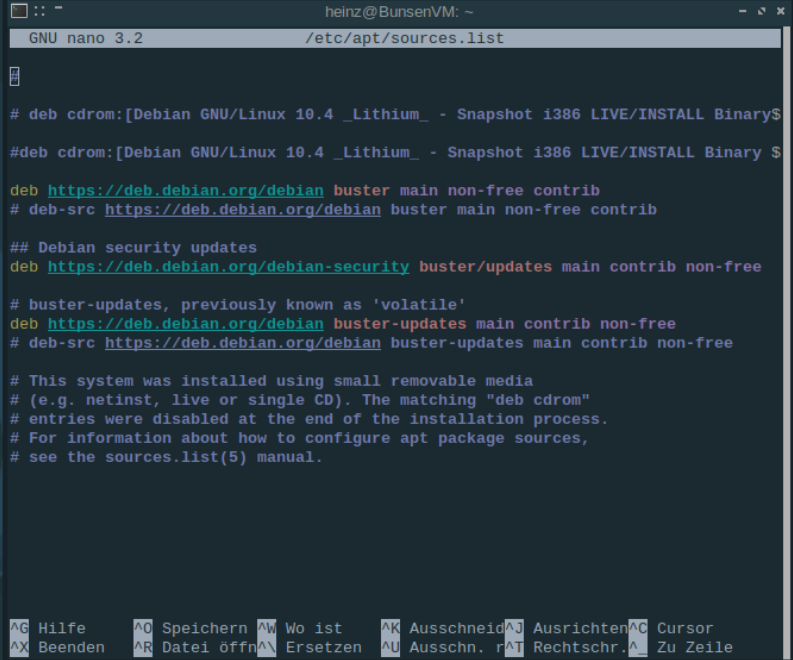793x660 pixels.
Task: Click the ^T Rechtschr. shortcut
Action: tap(566, 647)
